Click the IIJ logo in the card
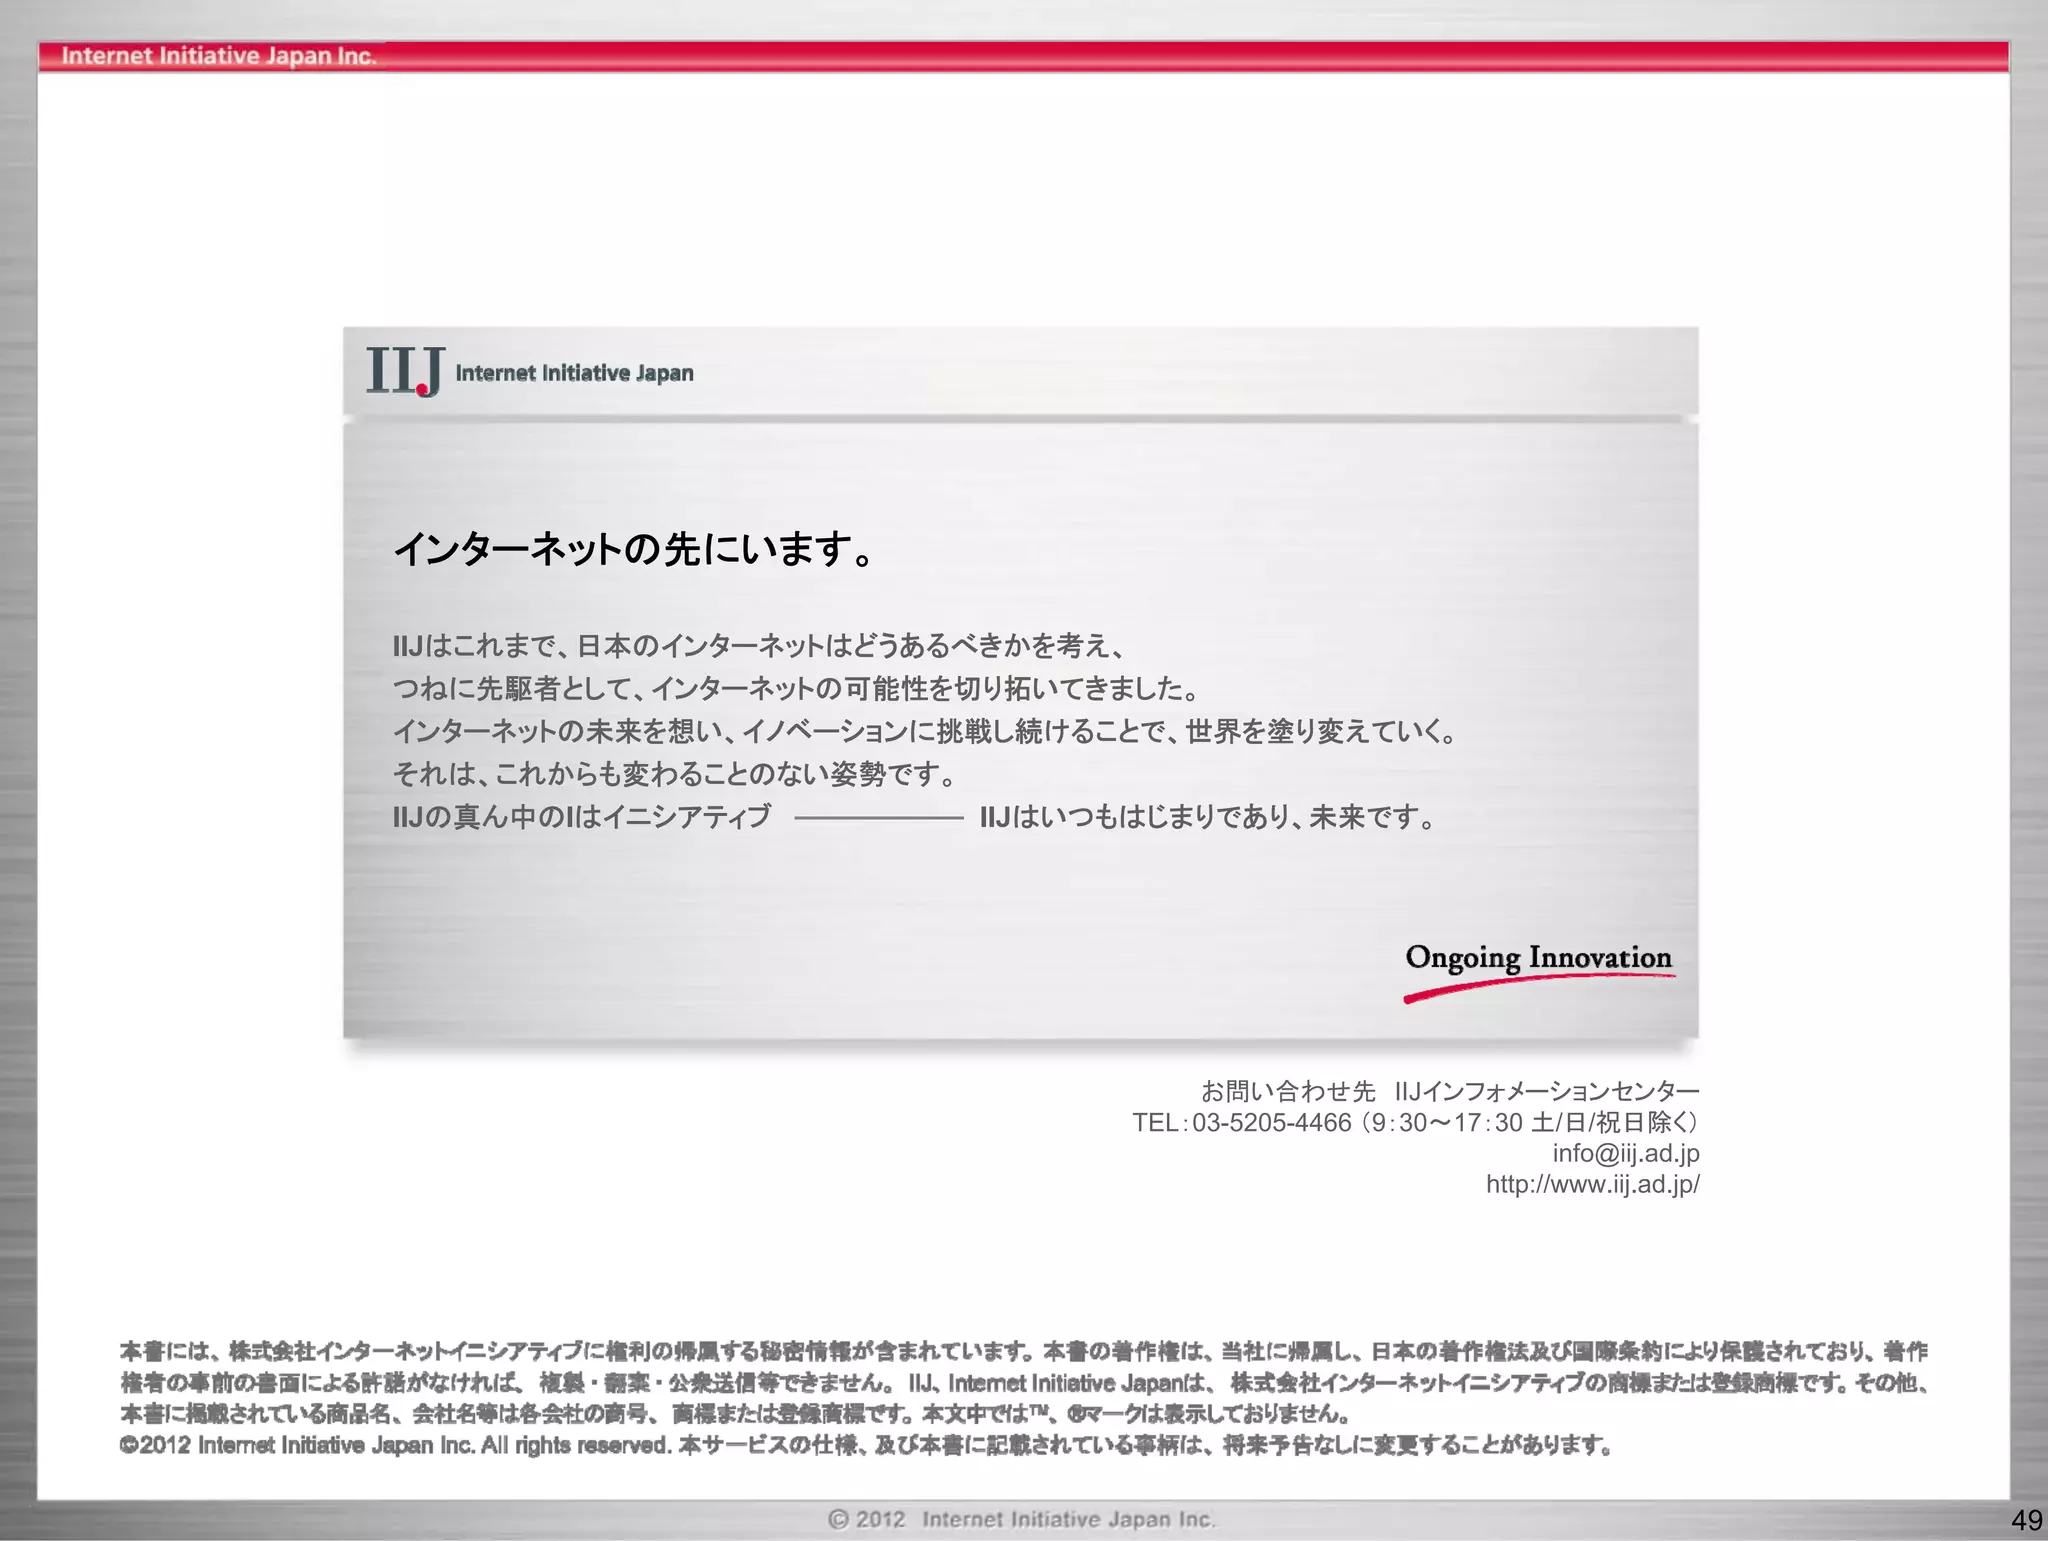Screen dimensions: 2048x1541 pos(404,372)
